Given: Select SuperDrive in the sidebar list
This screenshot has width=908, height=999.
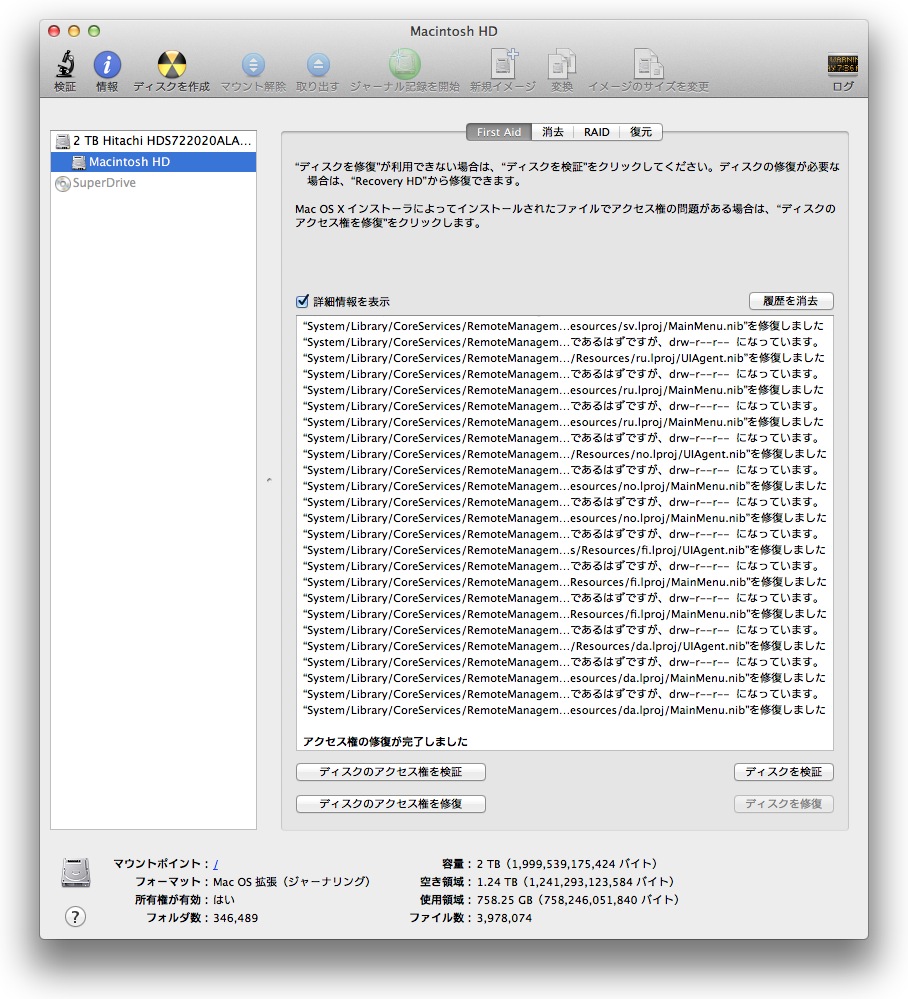Looking at the screenshot, I should pyautogui.click(x=104, y=183).
